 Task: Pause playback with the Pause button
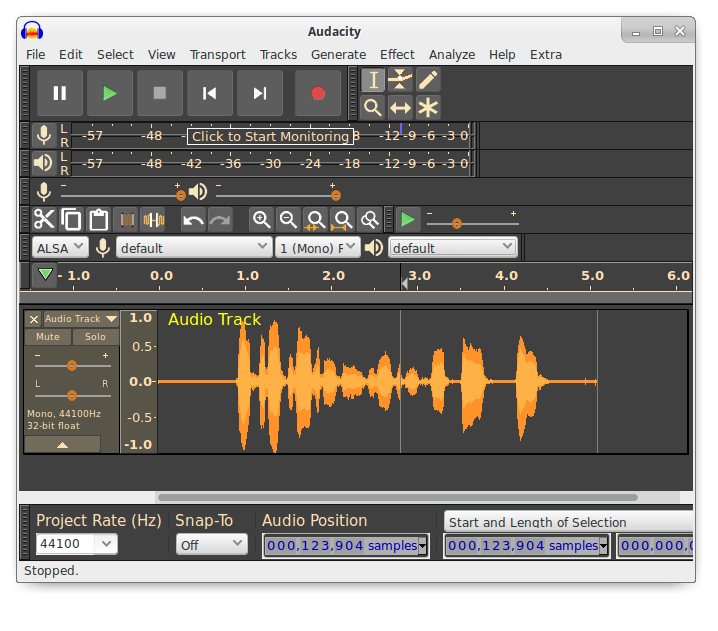[60, 93]
